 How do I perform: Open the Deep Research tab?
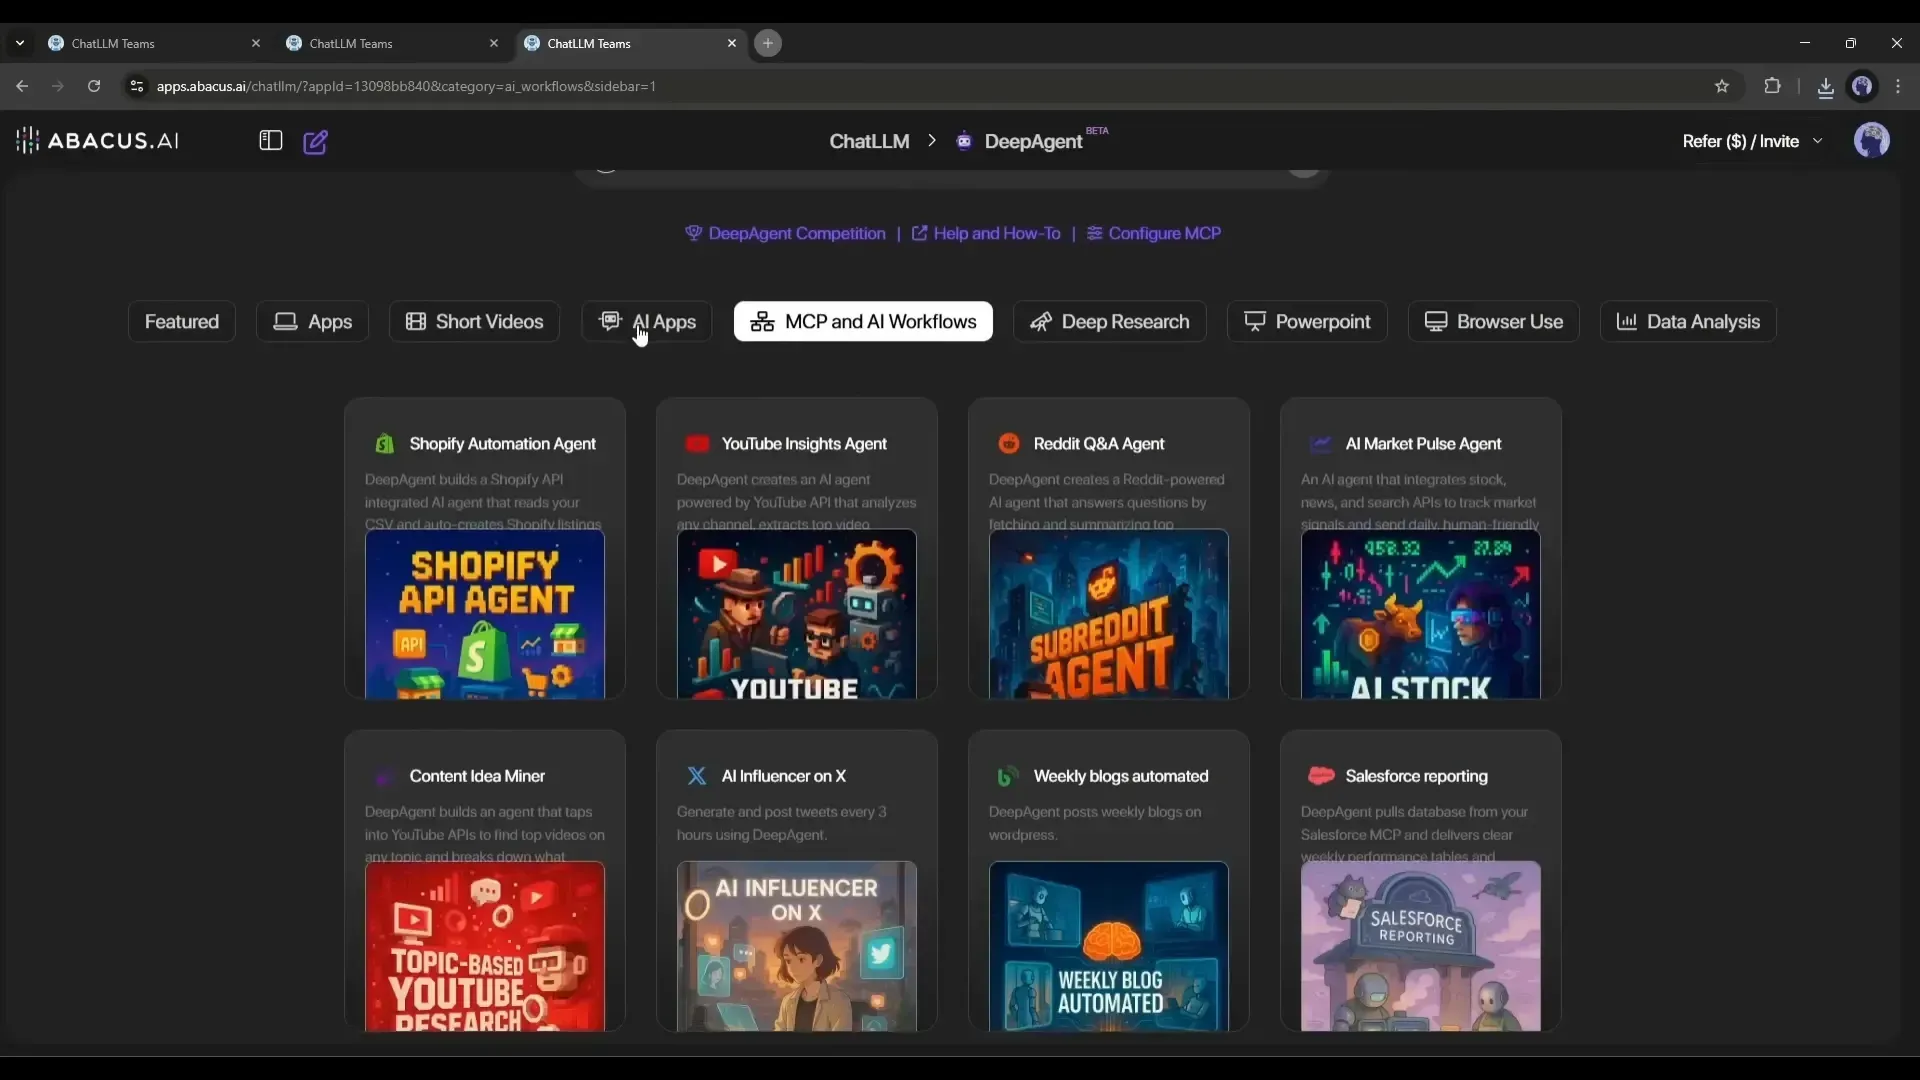click(1110, 321)
